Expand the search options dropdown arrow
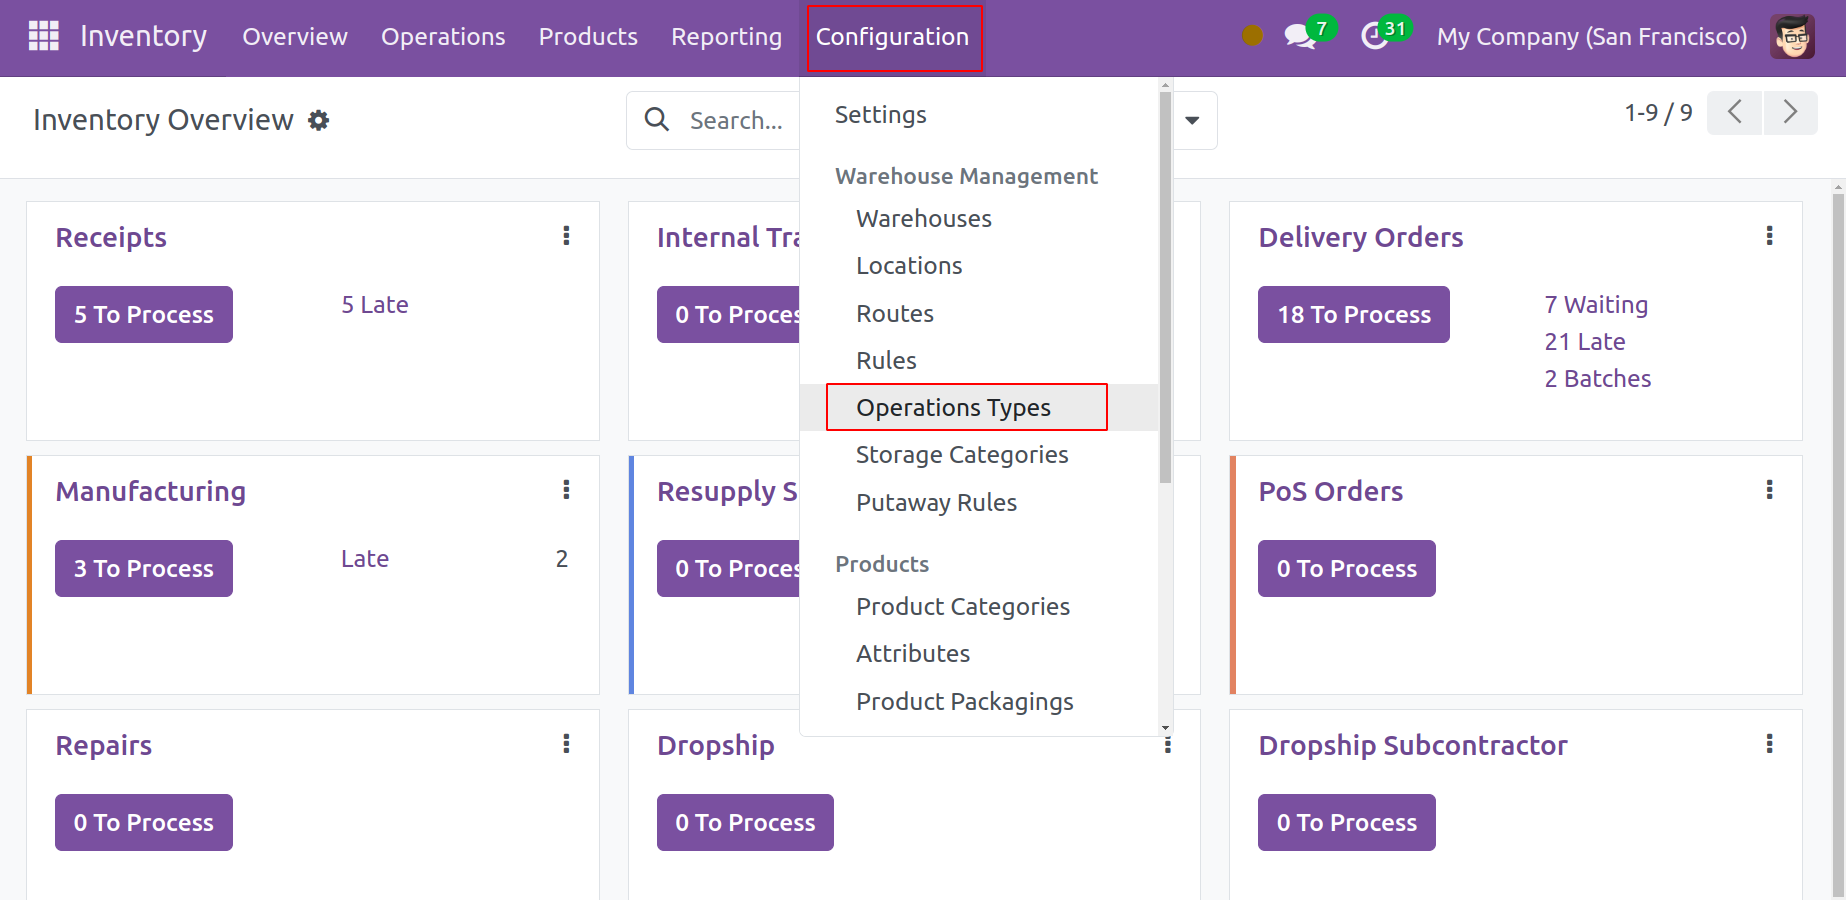The height and width of the screenshot is (900, 1846). (1192, 120)
